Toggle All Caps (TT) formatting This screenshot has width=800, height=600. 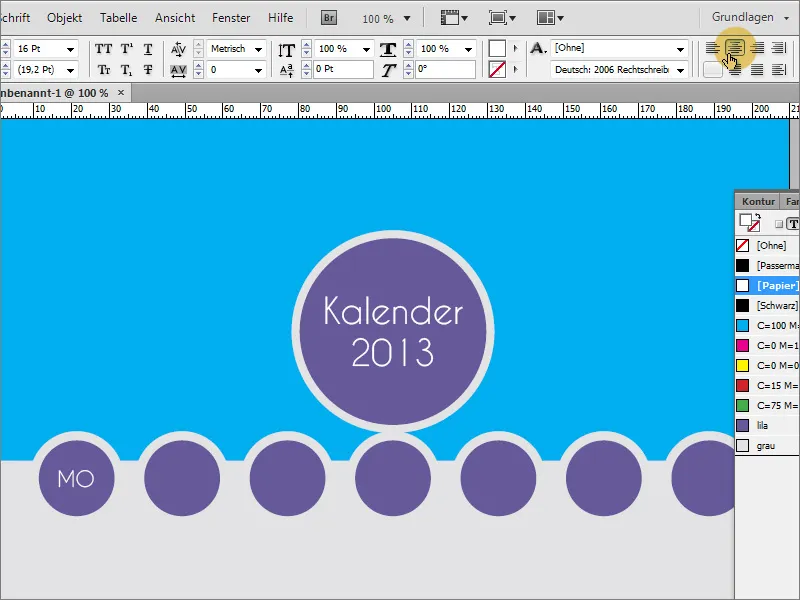pyautogui.click(x=104, y=49)
